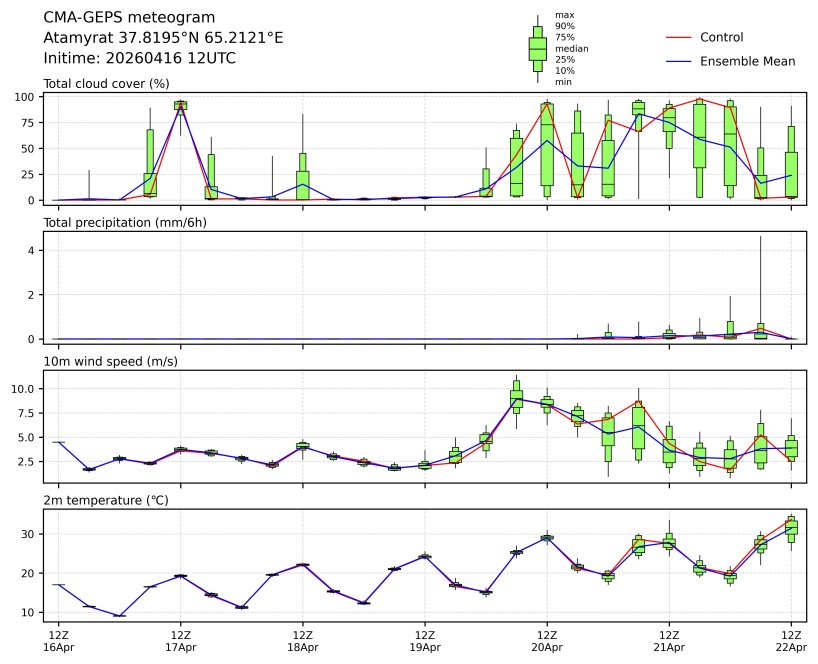Image resolution: width=818 pixels, height=664 pixels.
Task: Click the median label in box plot legend
Action: [x=571, y=48]
